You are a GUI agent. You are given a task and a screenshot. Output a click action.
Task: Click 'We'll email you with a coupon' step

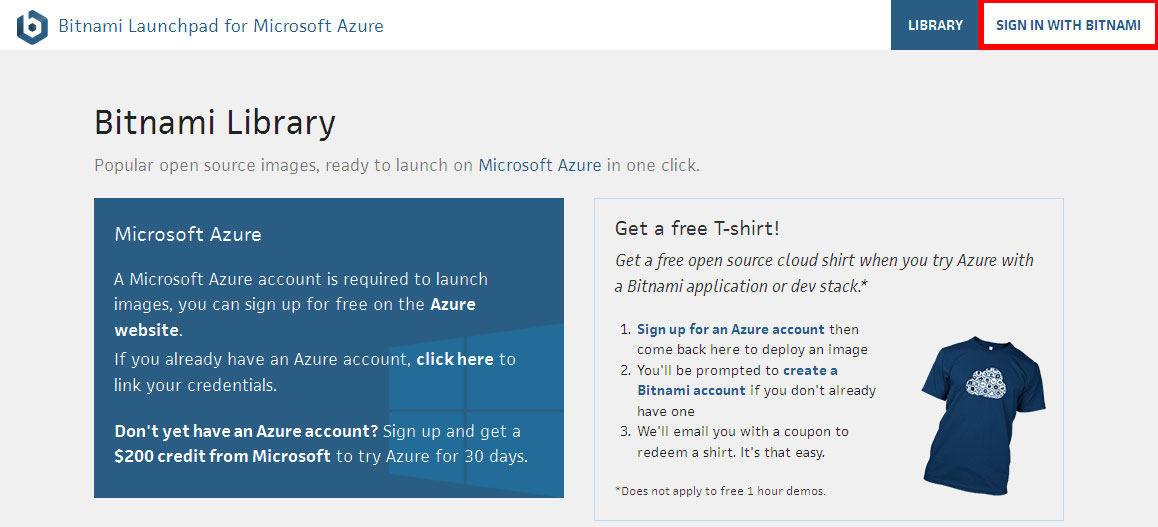pos(743,441)
